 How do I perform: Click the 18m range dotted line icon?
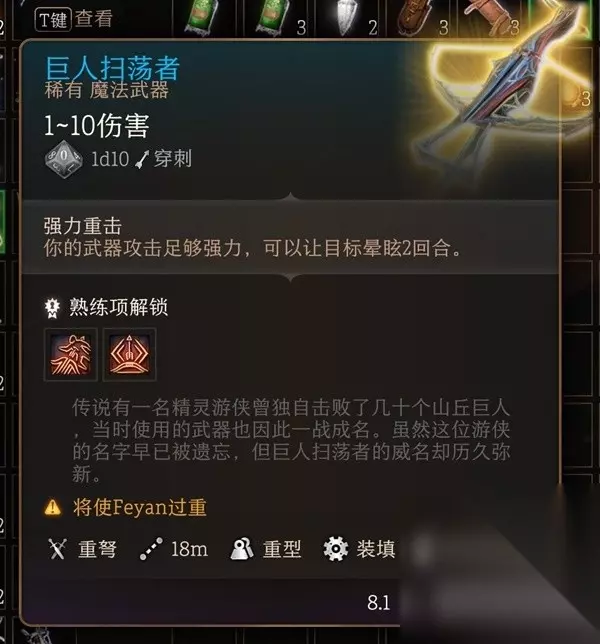[x=151, y=549]
